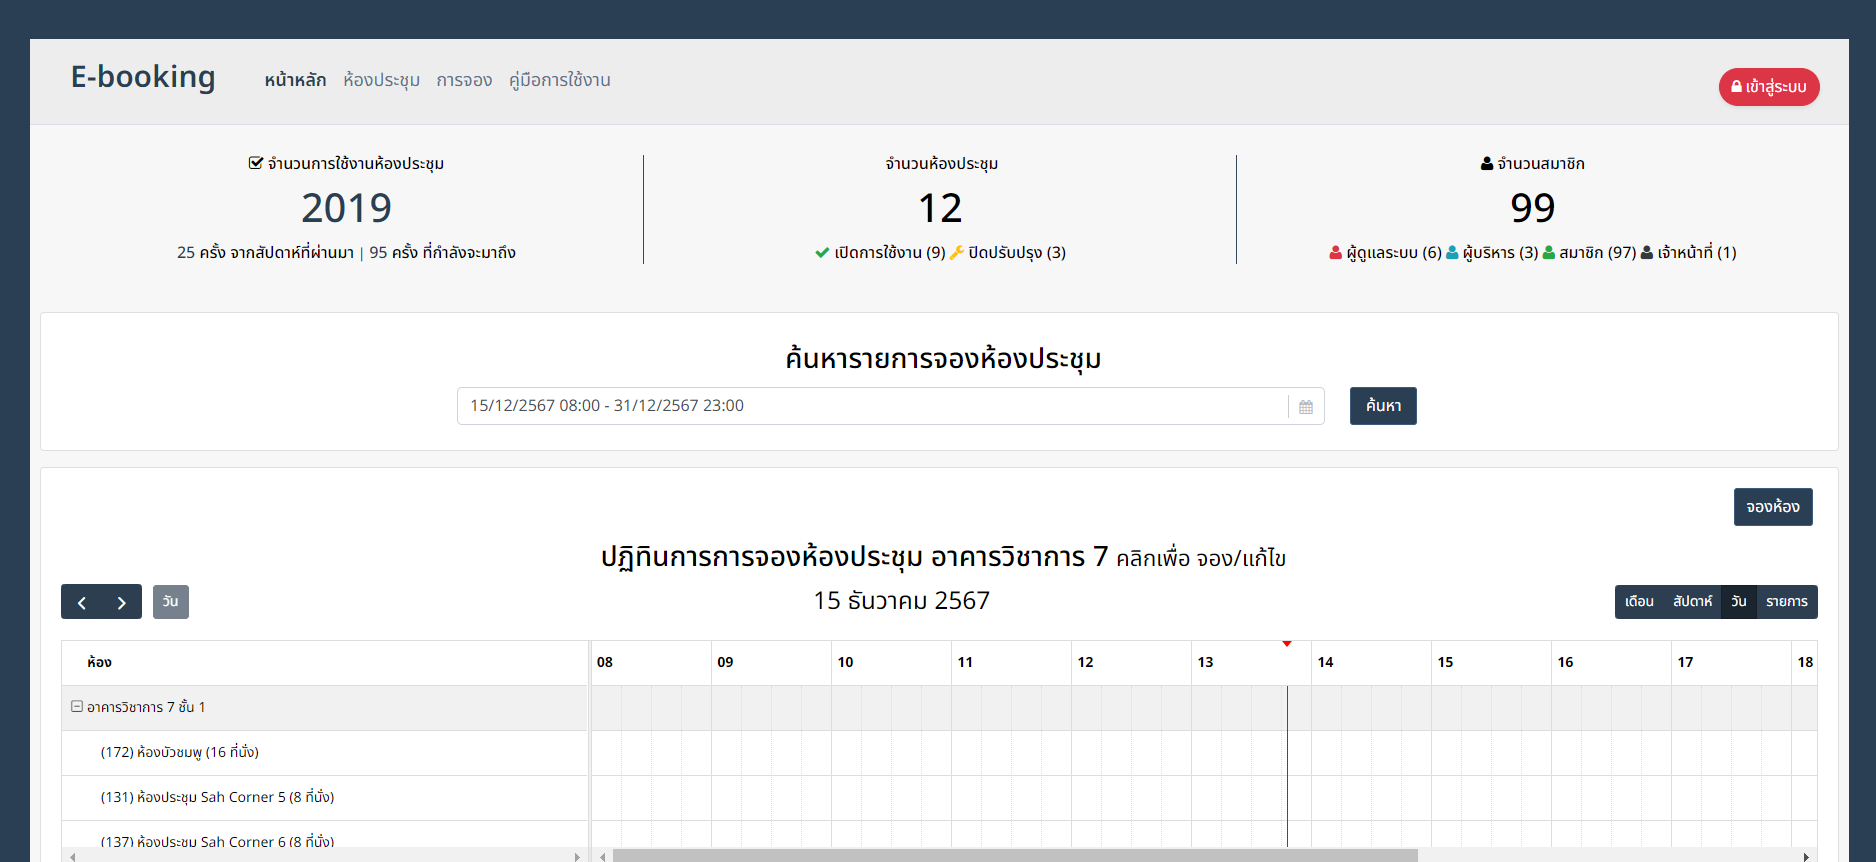Screen dimensions: 1876x862
Task: Click the จองห้อง booking button
Action: [1772, 507]
